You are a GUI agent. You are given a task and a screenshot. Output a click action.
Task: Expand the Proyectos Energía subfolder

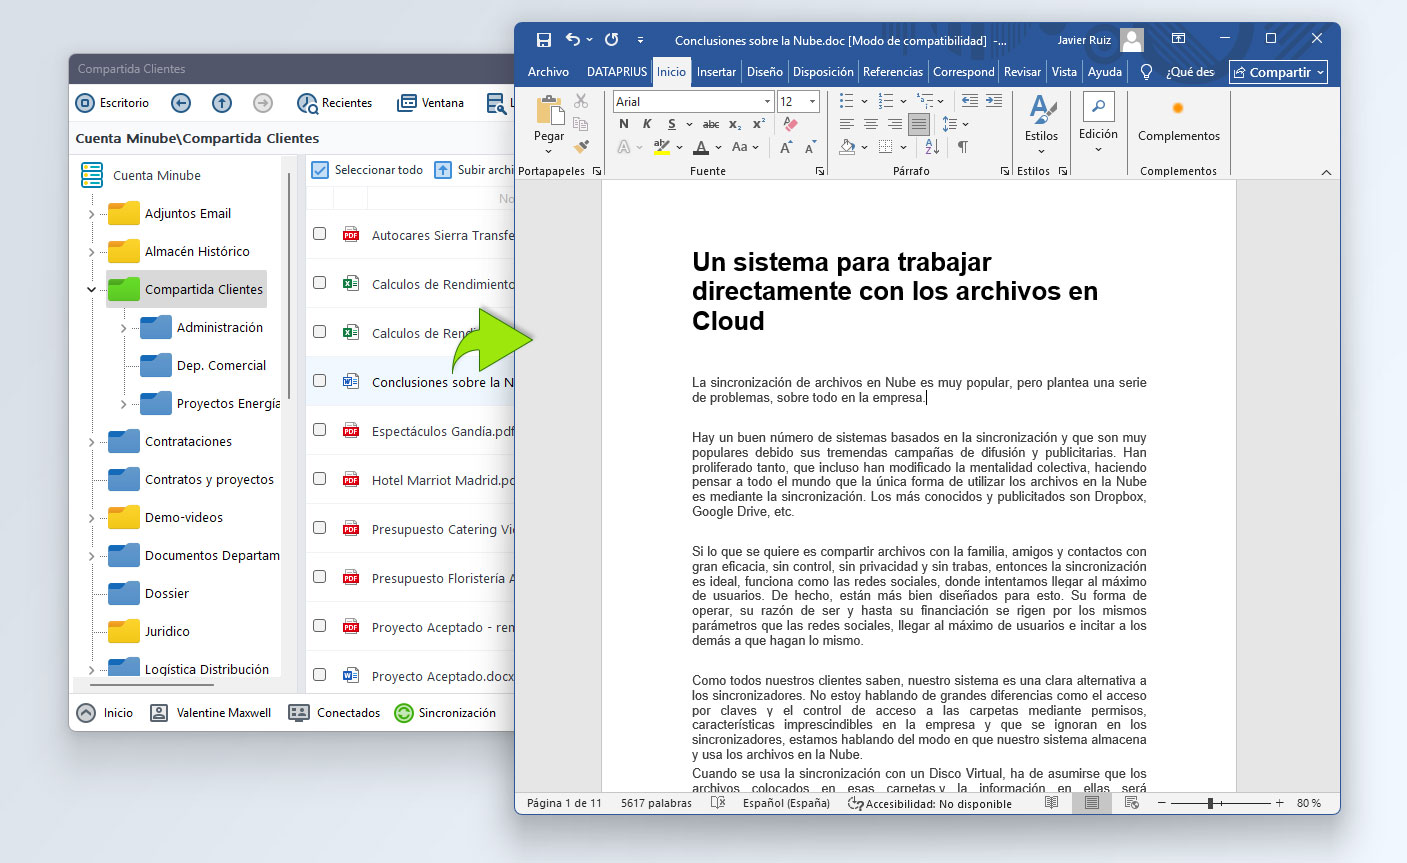(x=123, y=404)
